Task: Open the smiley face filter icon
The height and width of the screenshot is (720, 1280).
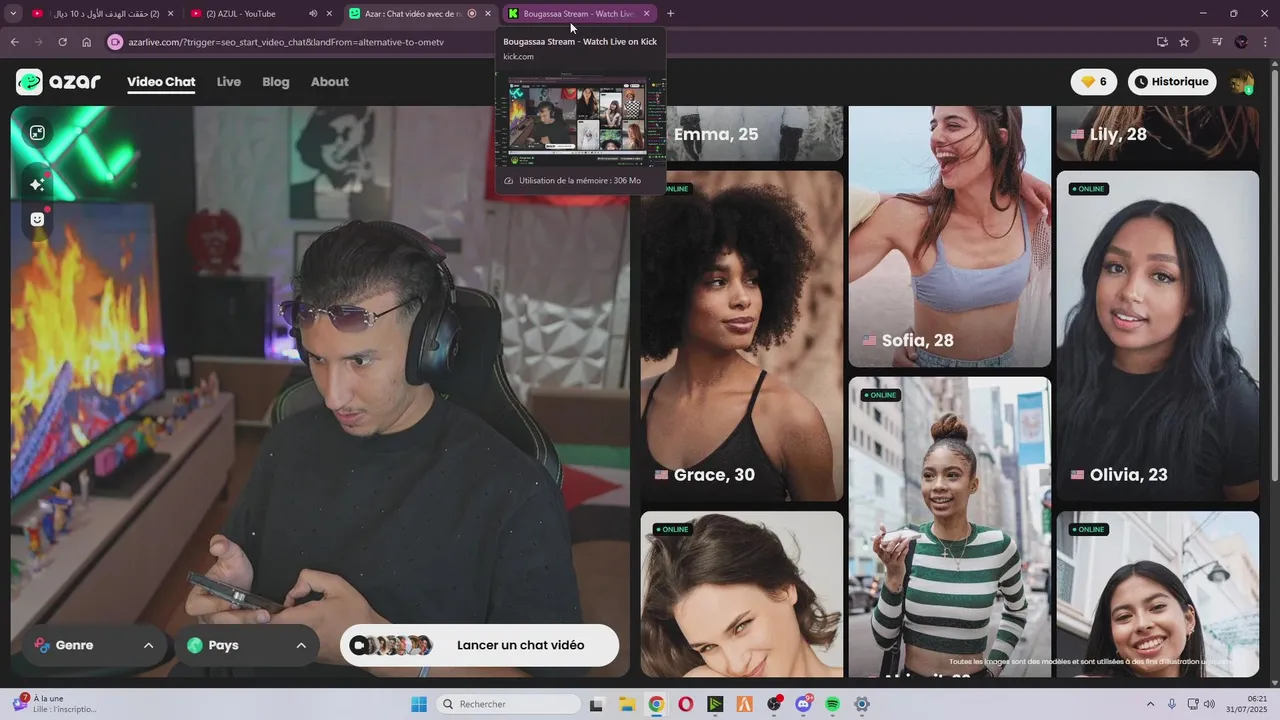Action: [x=37, y=219]
